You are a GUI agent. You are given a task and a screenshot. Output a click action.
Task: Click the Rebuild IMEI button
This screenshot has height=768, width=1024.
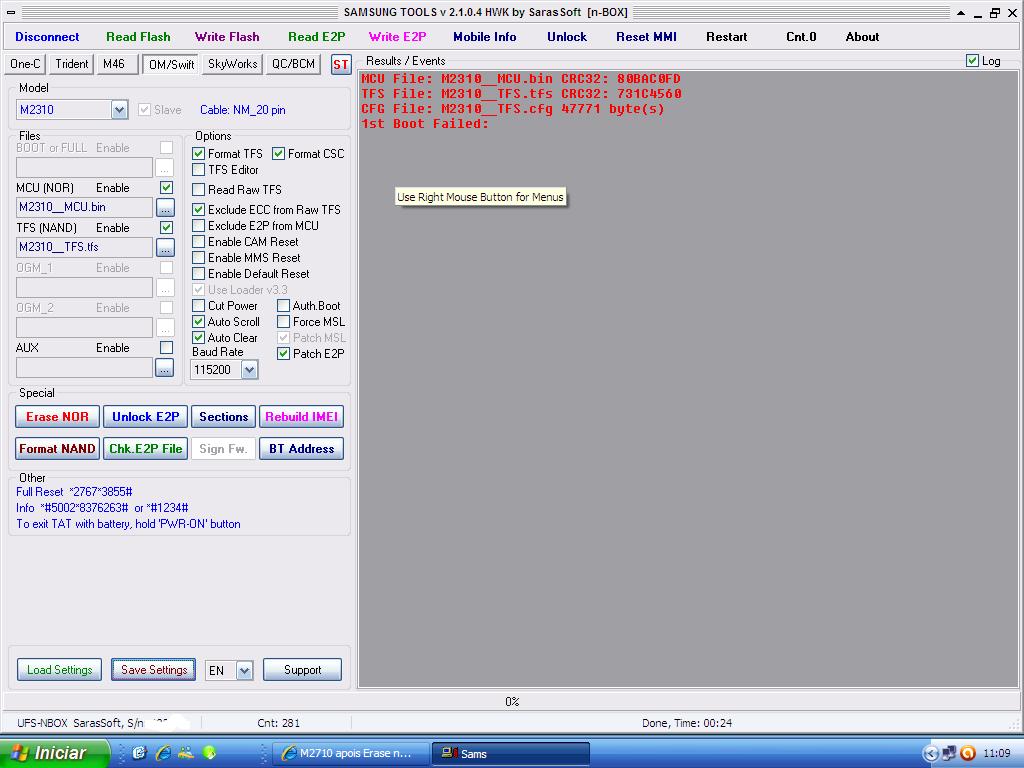click(302, 417)
